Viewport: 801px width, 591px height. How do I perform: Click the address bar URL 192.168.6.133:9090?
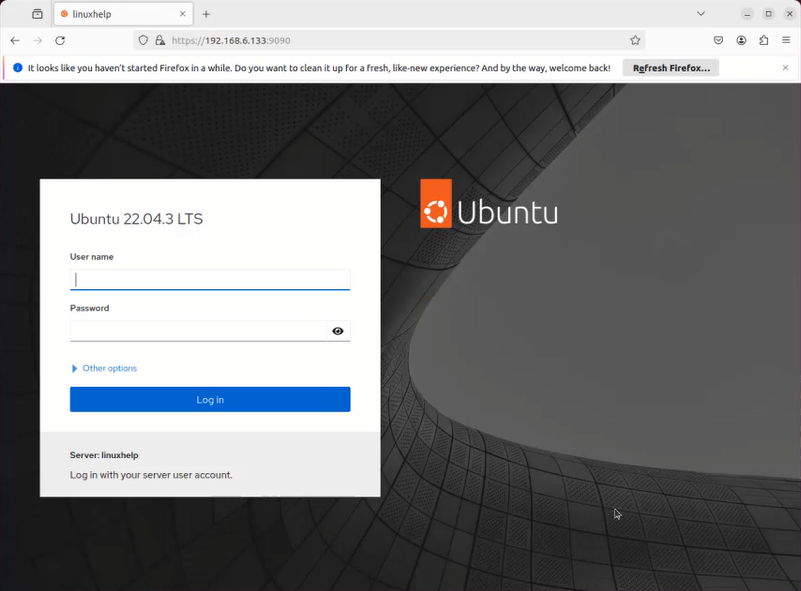tap(231, 40)
